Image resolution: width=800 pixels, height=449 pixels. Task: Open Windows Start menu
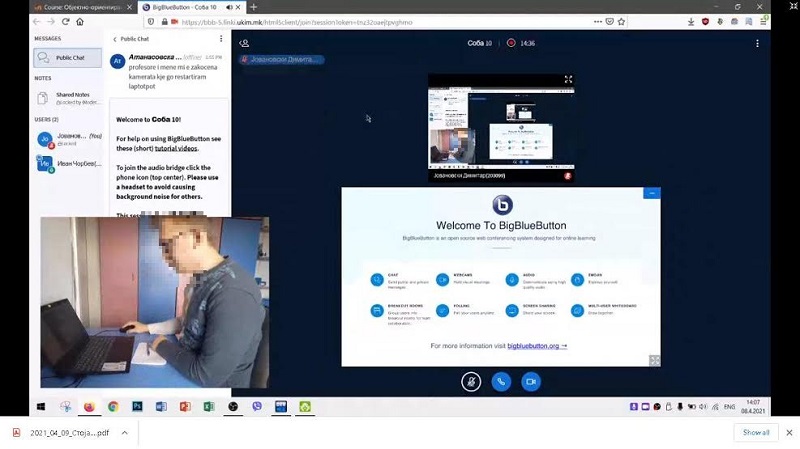[42, 407]
